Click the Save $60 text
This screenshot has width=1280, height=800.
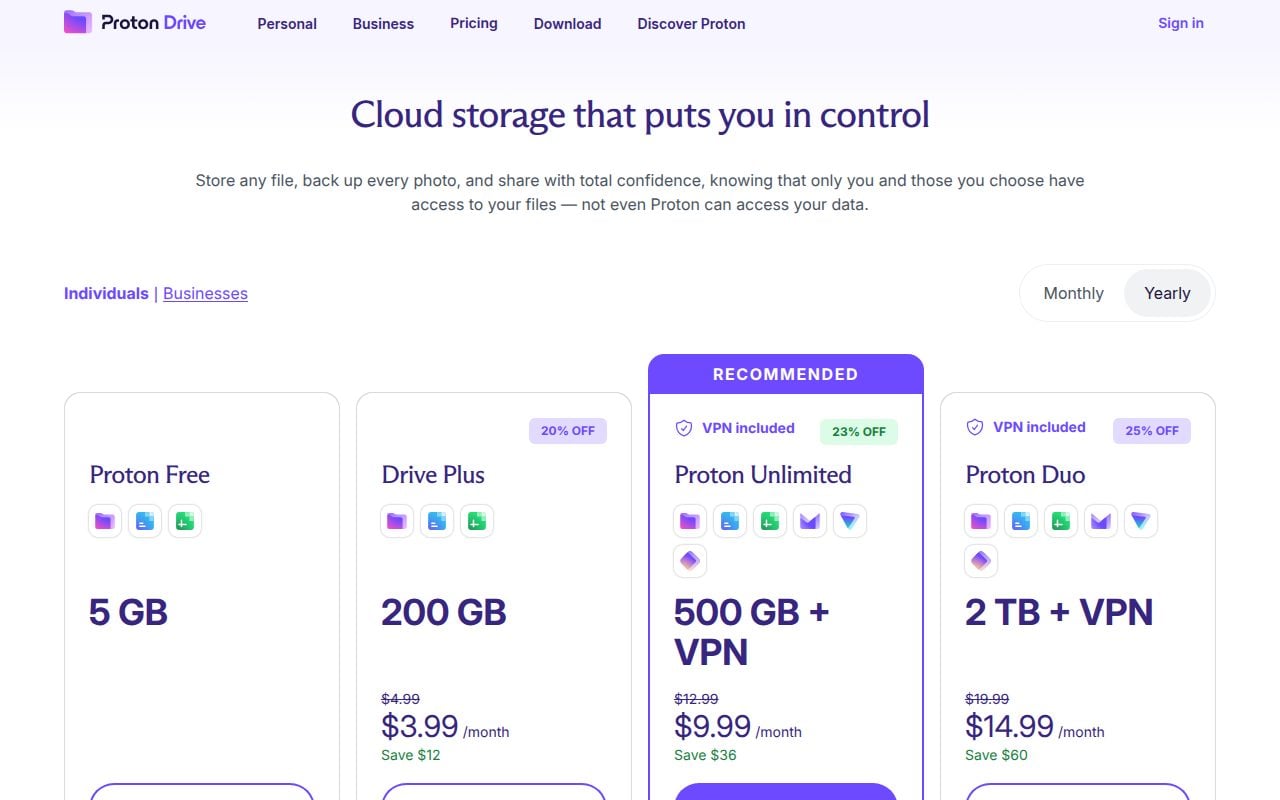click(x=996, y=755)
